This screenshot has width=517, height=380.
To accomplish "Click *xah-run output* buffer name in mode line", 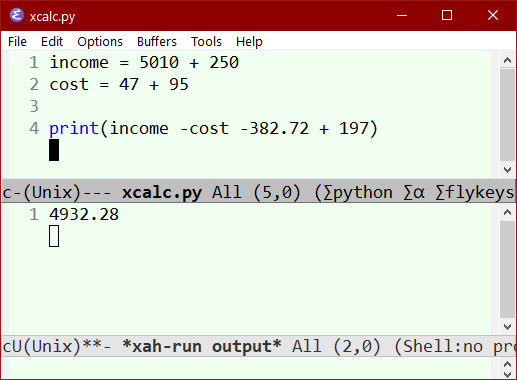I will click(x=202, y=347).
